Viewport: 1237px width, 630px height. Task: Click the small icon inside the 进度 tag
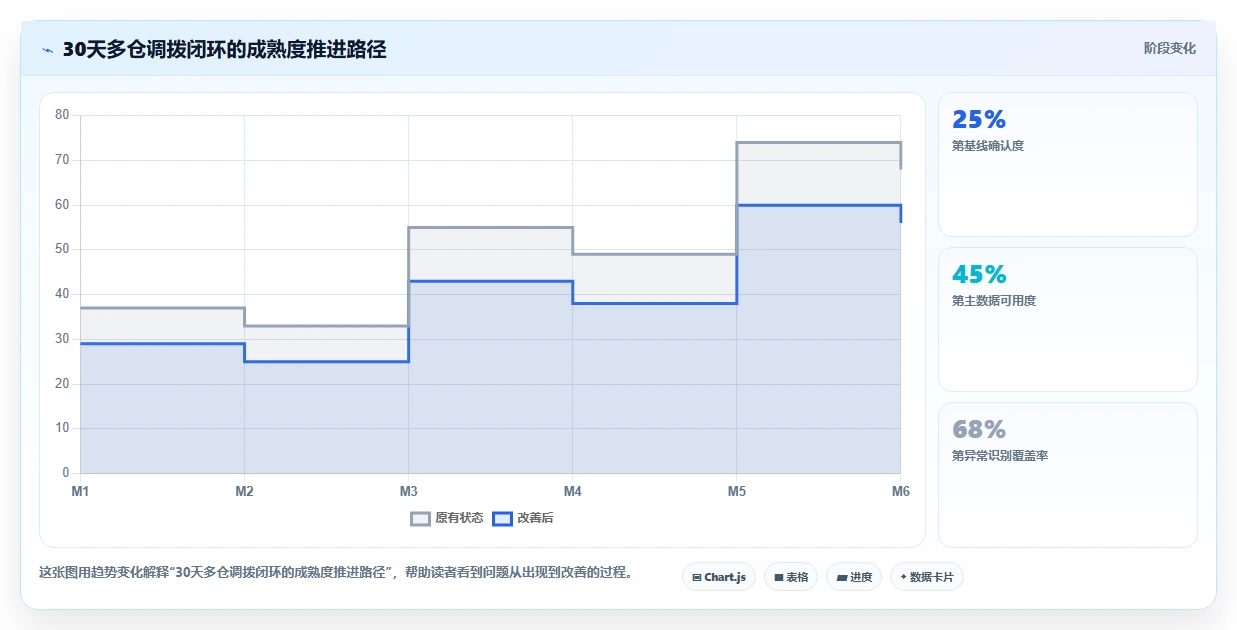tap(841, 578)
